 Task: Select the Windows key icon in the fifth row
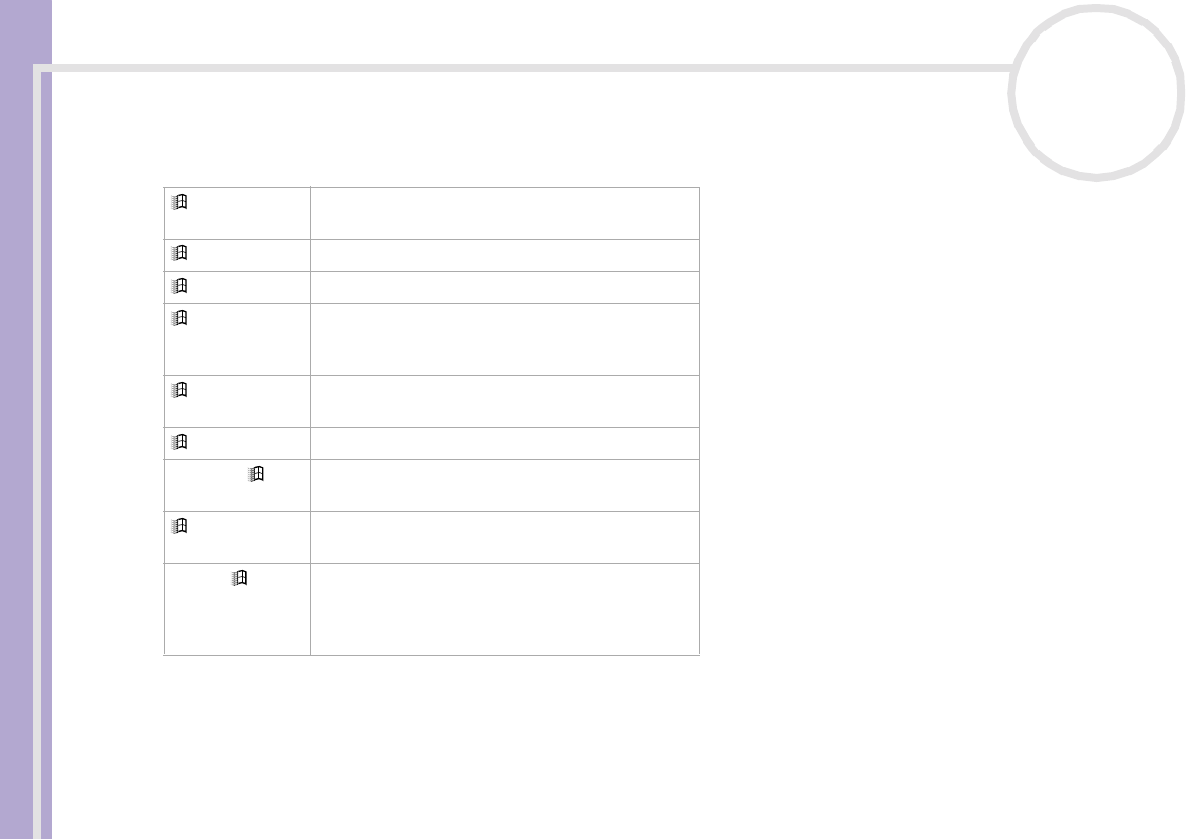pos(179,391)
